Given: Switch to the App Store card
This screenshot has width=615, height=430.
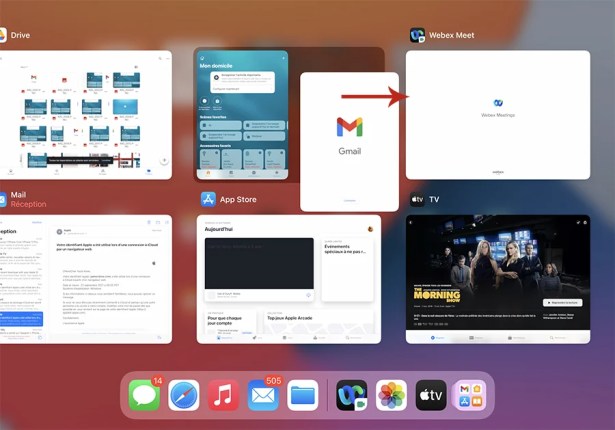Looking at the screenshot, I should coord(289,279).
